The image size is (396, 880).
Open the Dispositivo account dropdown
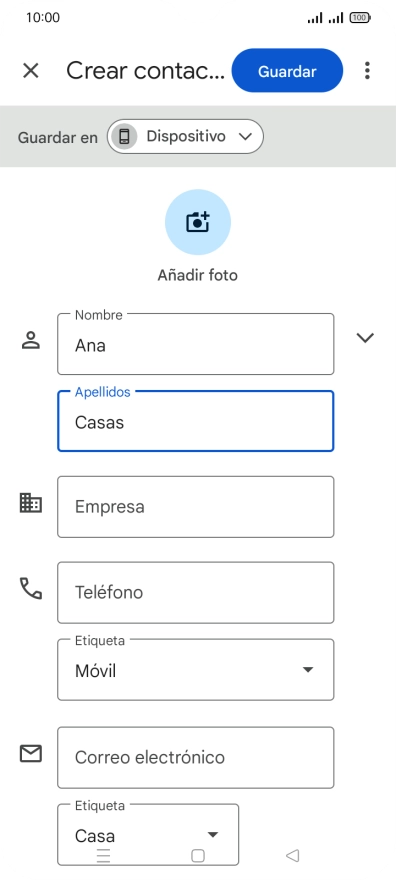coord(185,136)
